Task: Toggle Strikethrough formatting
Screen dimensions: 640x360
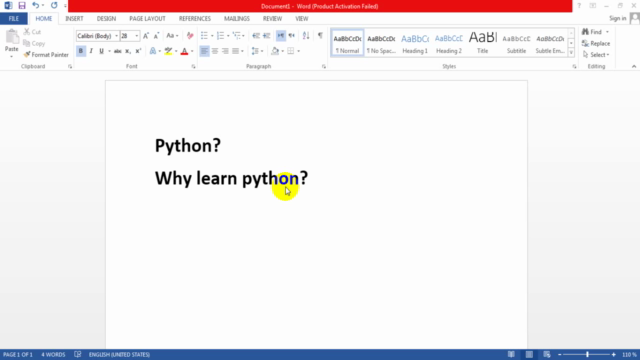Action: click(x=118, y=51)
